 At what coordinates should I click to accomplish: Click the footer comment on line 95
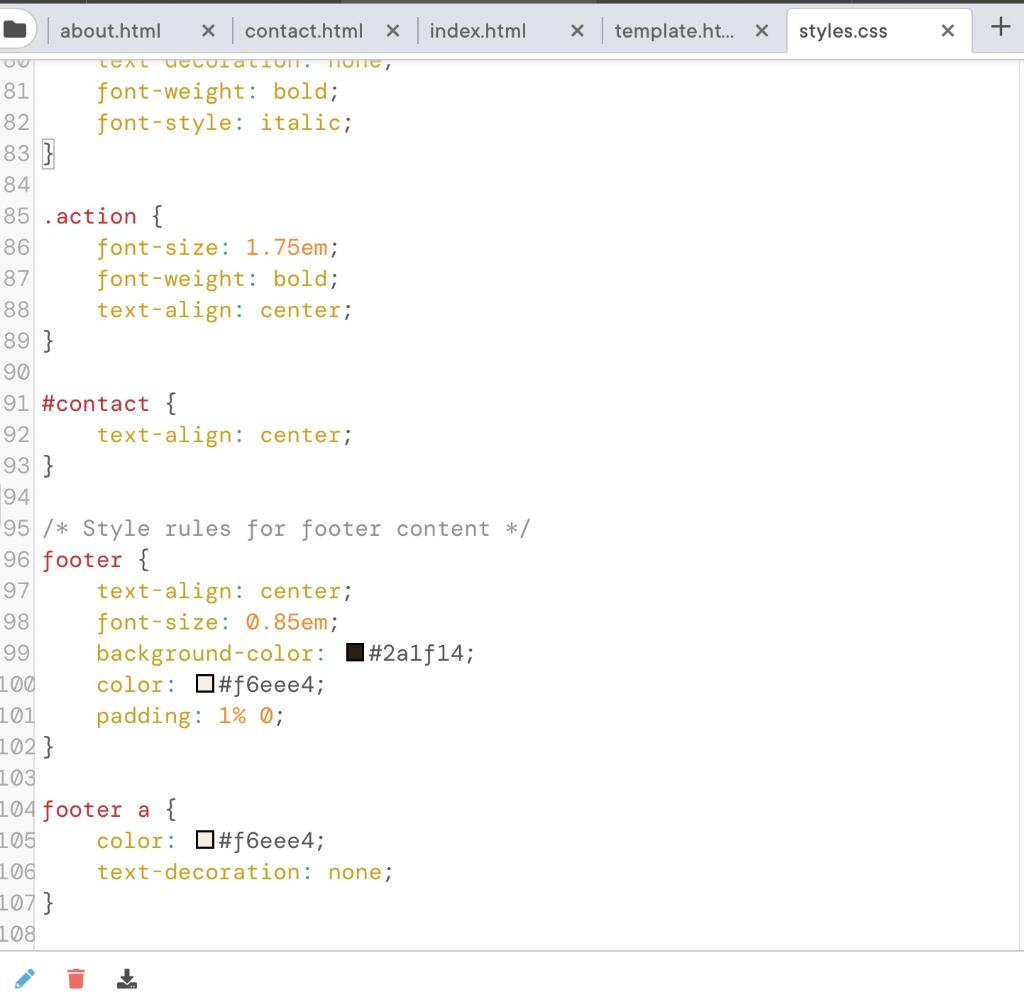(x=287, y=528)
